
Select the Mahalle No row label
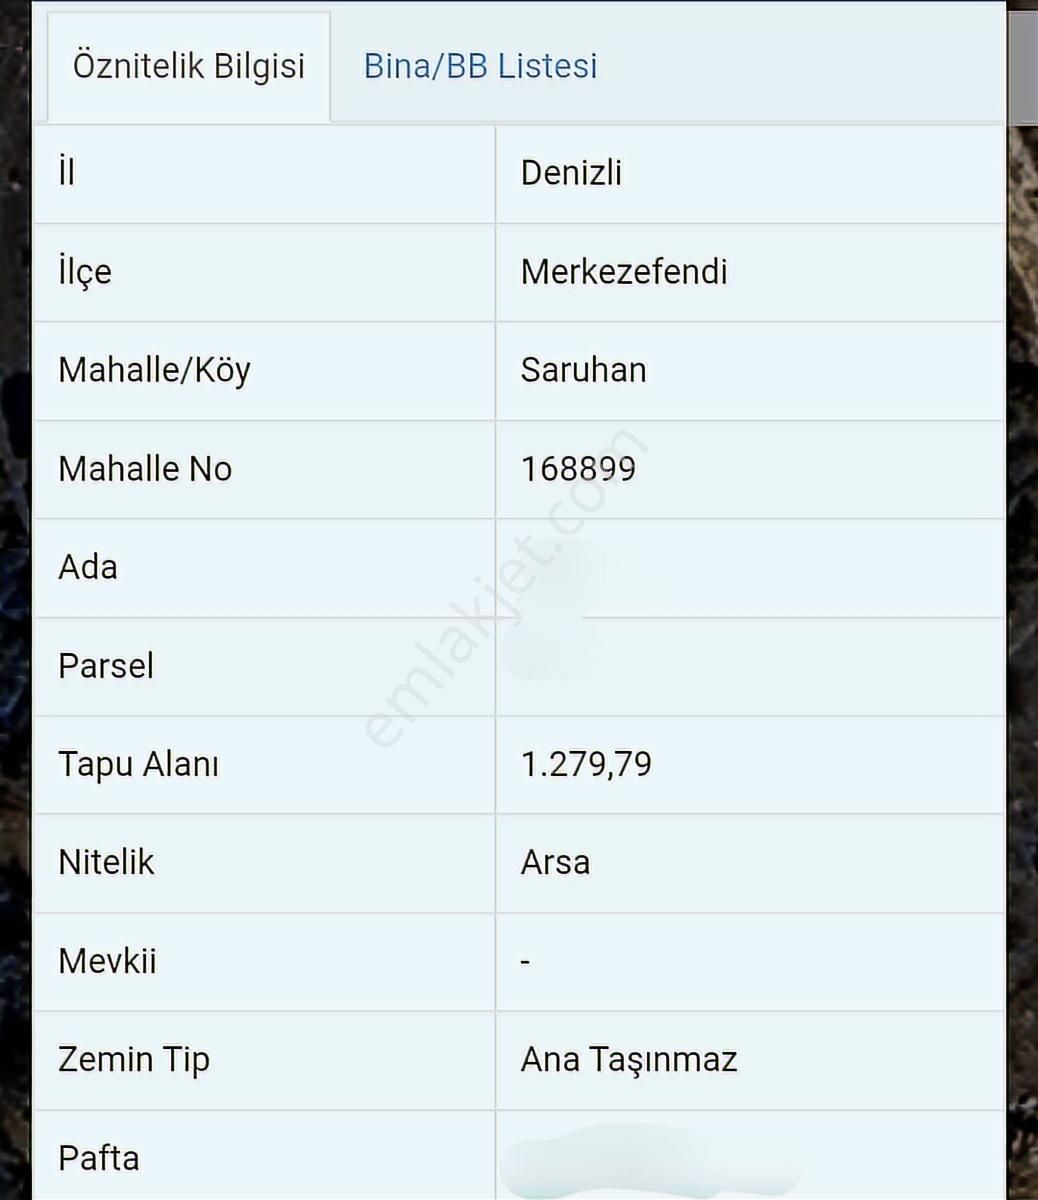[x=145, y=469]
